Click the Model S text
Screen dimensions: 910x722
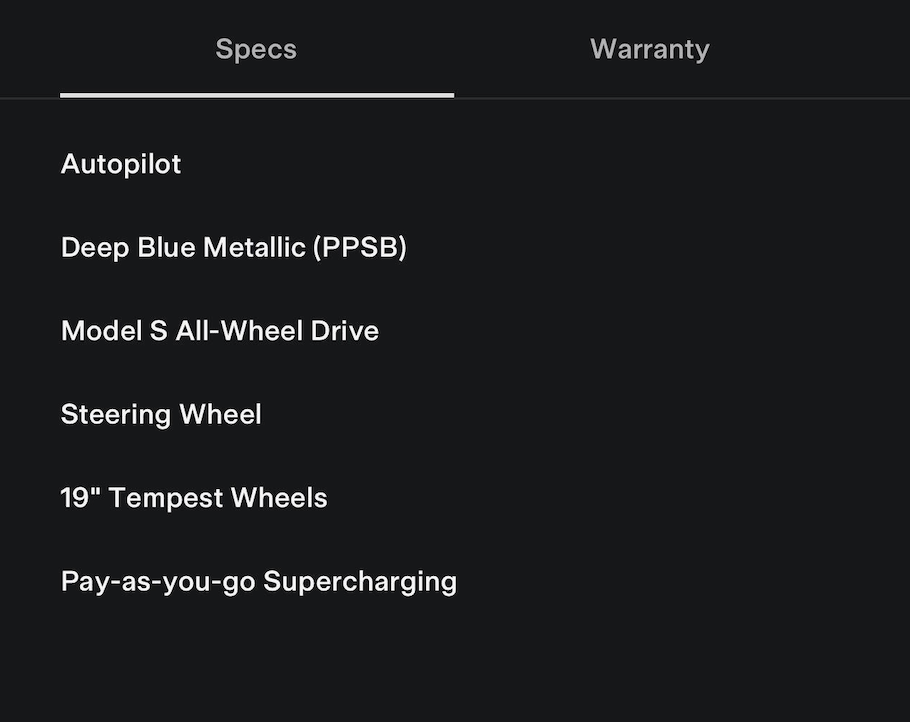pos(114,331)
